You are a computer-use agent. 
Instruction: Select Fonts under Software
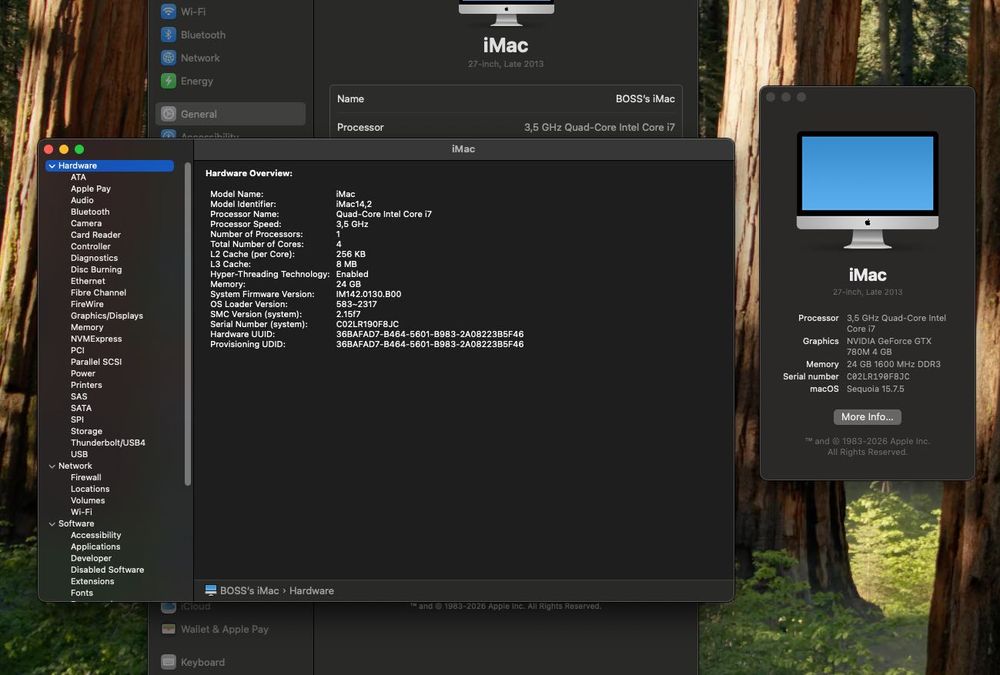(x=82, y=593)
